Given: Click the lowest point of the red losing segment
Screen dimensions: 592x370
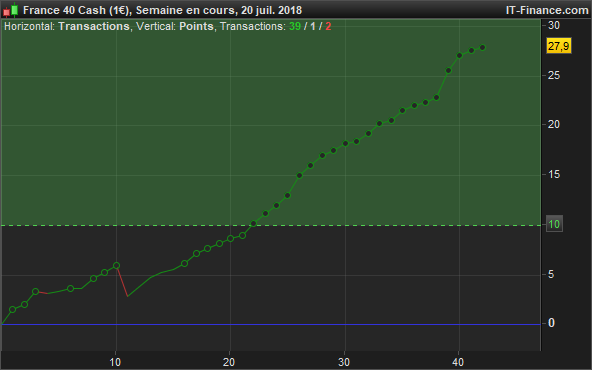Looking at the screenshot, I should pyautogui.click(x=128, y=296).
